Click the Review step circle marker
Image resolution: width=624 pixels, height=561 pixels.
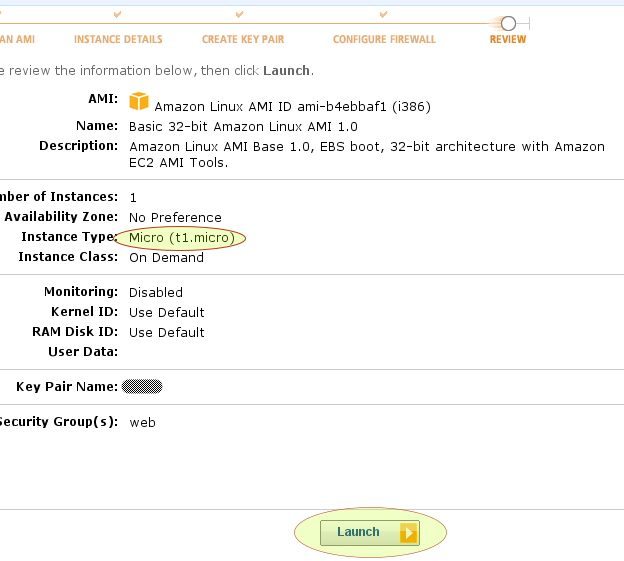508,23
